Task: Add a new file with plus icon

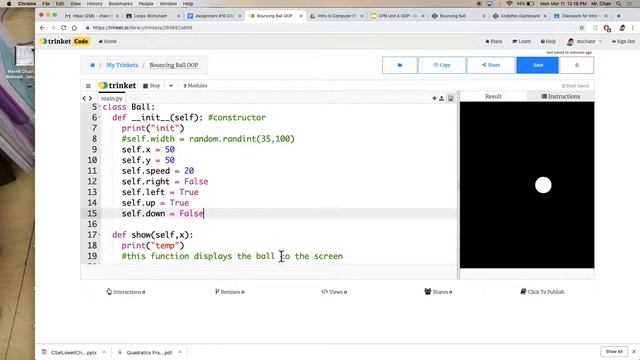Action: tap(434, 98)
